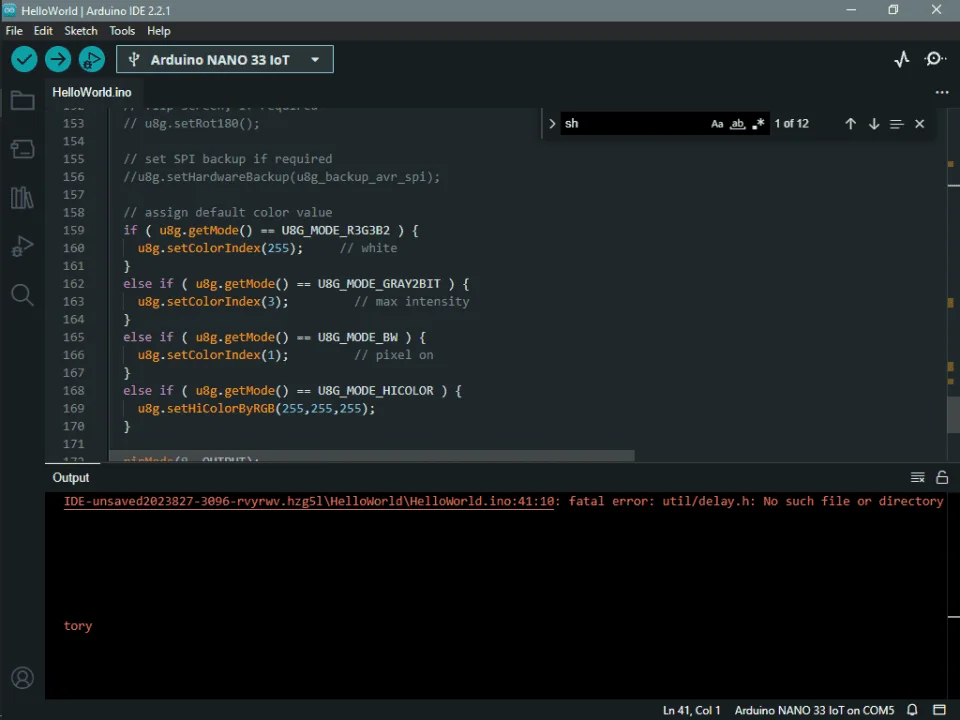
Task: Click on U8G_MODE_GRAY2BIT in the code
Action: 379,284
